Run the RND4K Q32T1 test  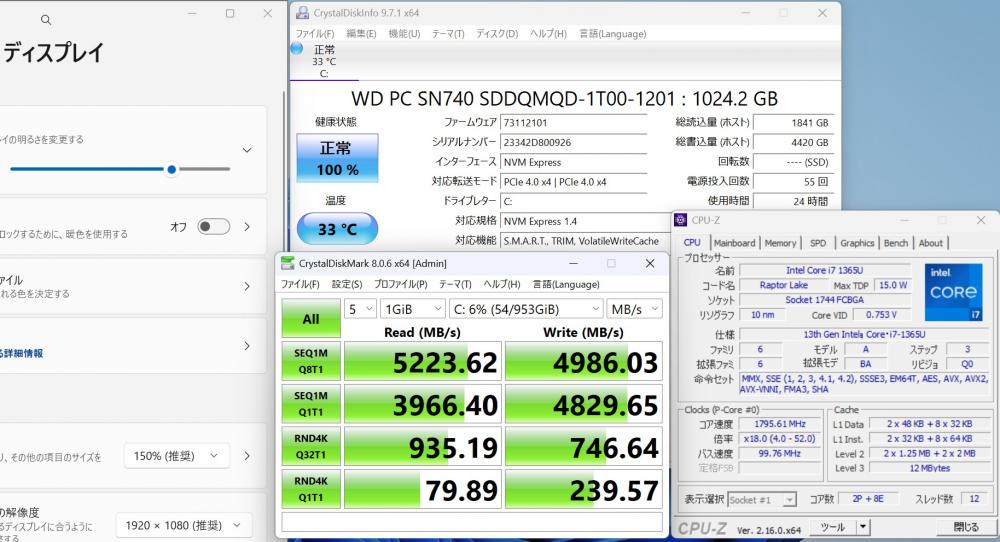[x=311, y=445]
